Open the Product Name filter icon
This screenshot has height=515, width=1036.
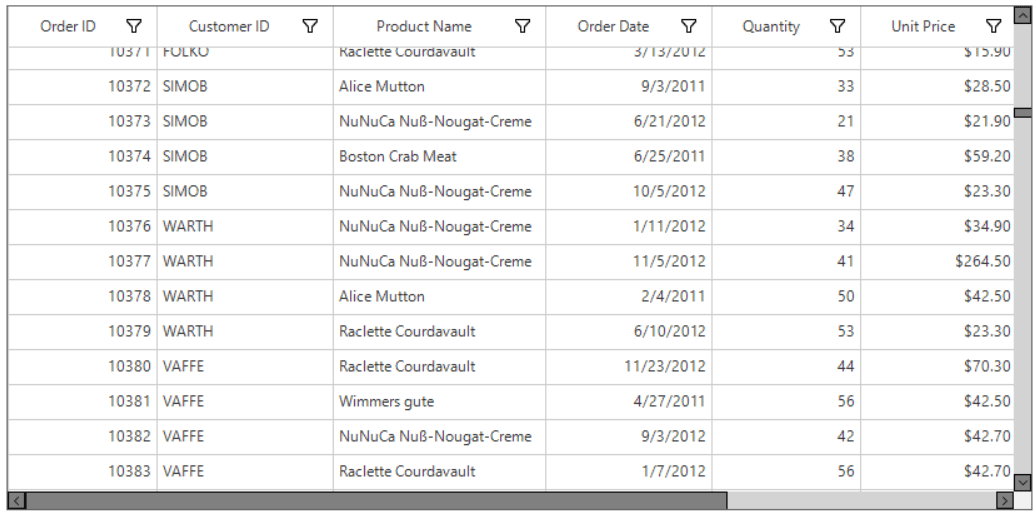pos(523,26)
